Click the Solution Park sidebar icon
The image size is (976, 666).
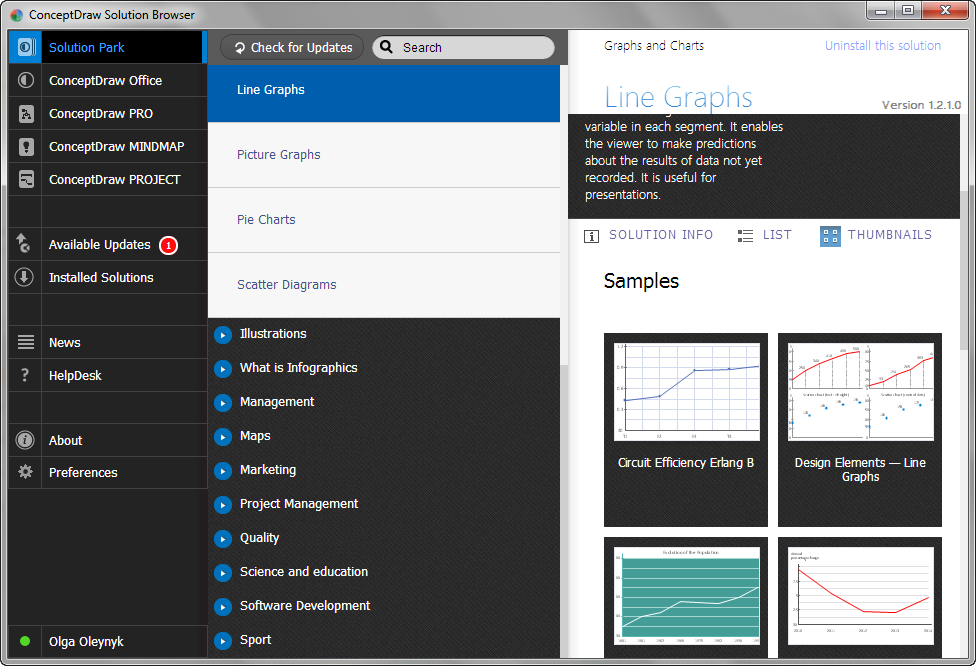[26, 47]
